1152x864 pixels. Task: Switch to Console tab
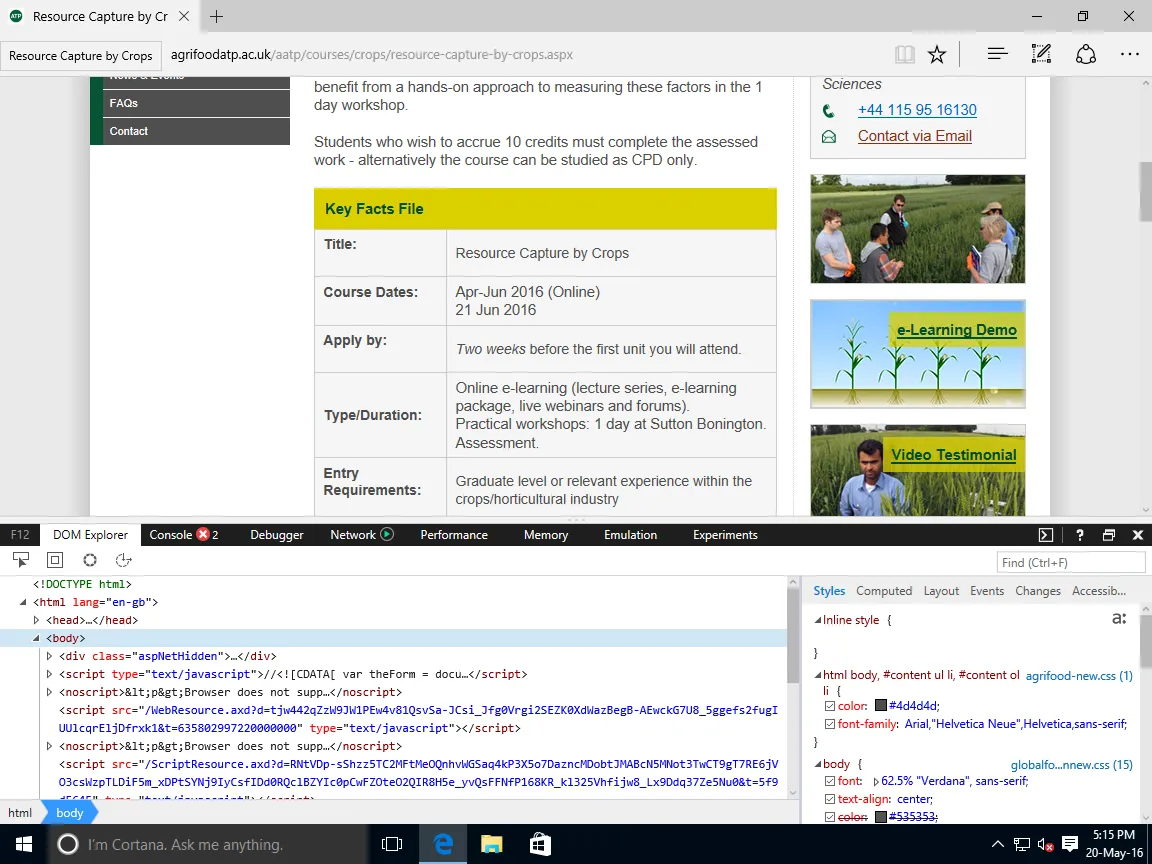(170, 535)
